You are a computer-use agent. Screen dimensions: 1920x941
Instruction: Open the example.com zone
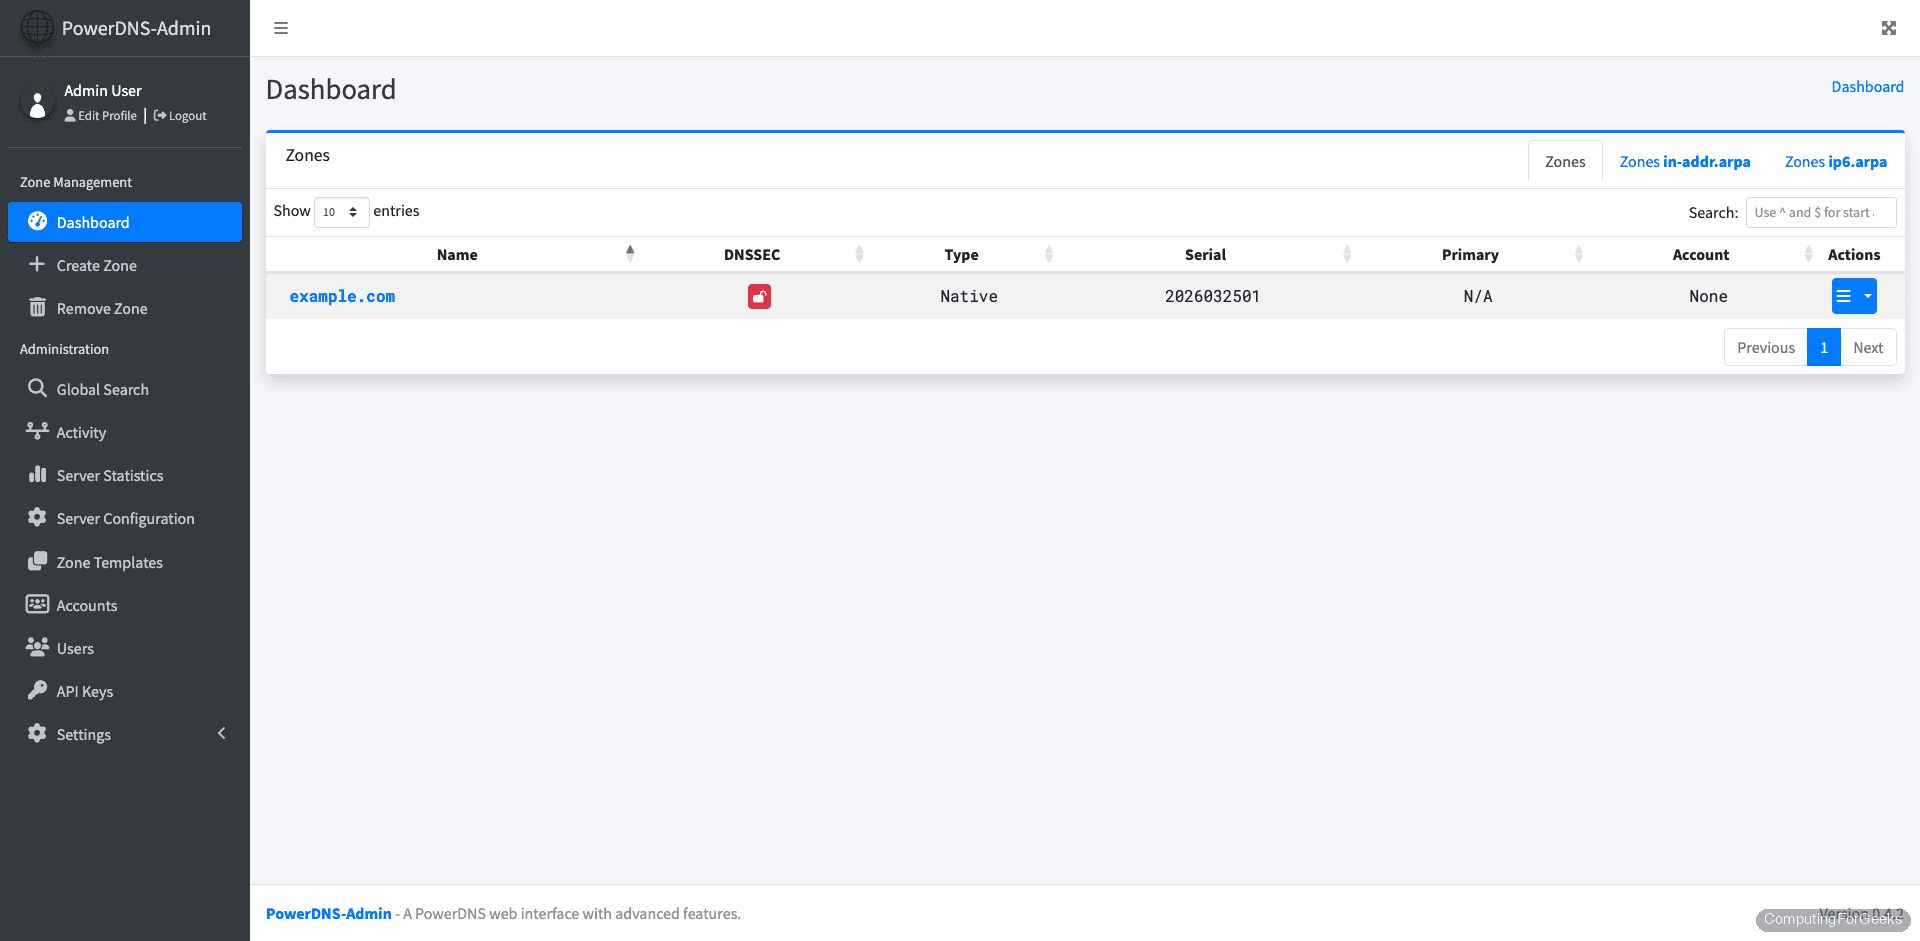click(342, 296)
